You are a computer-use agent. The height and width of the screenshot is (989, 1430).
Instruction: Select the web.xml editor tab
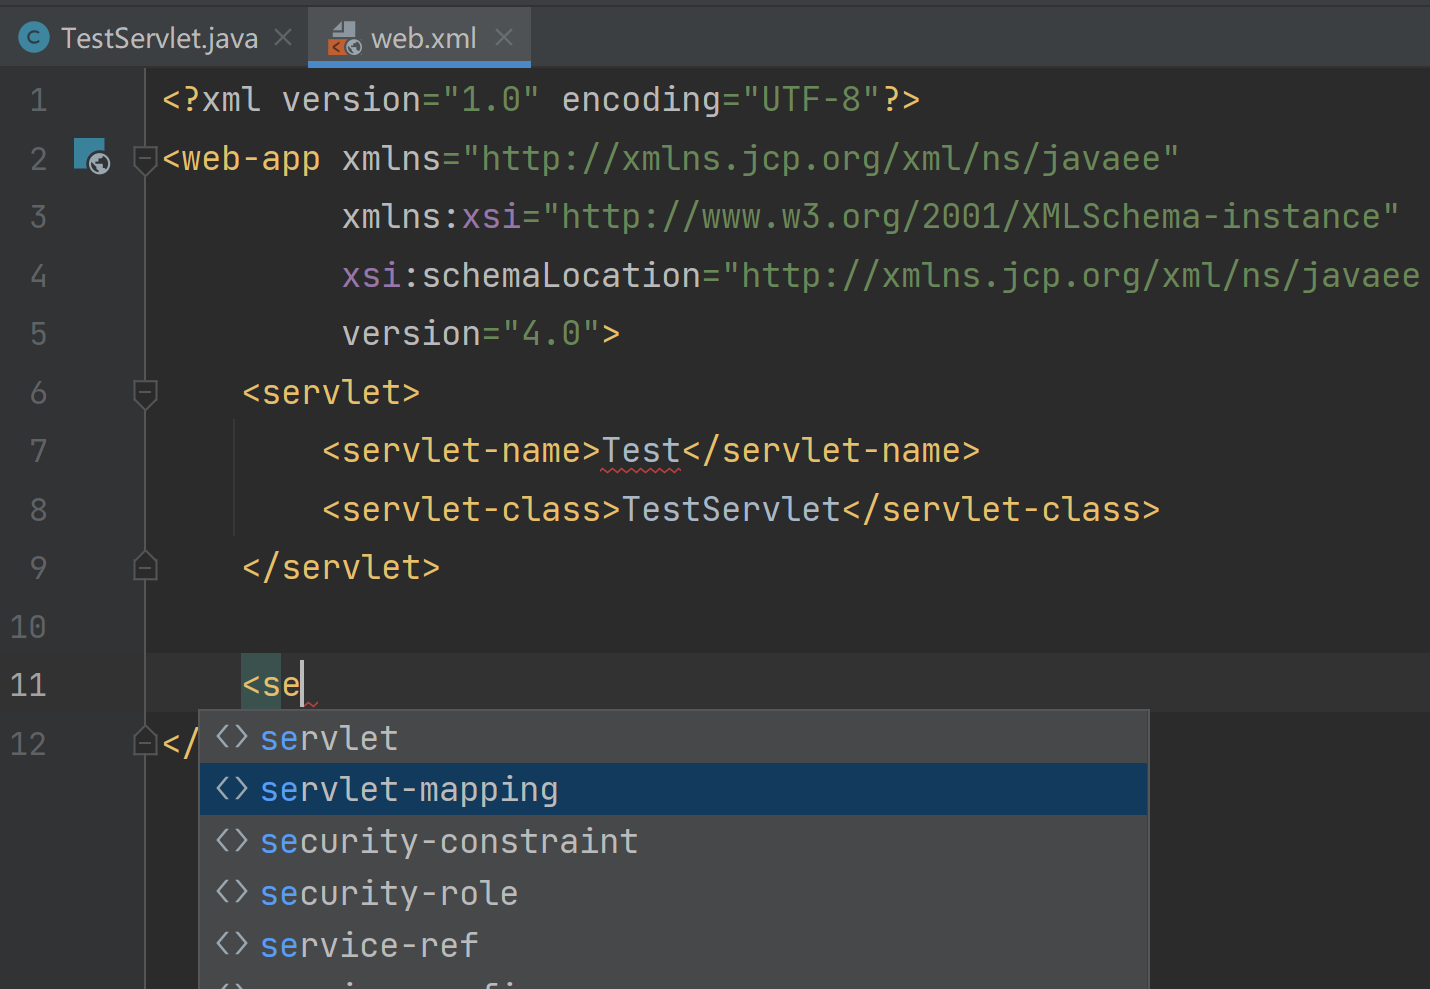[420, 38]
